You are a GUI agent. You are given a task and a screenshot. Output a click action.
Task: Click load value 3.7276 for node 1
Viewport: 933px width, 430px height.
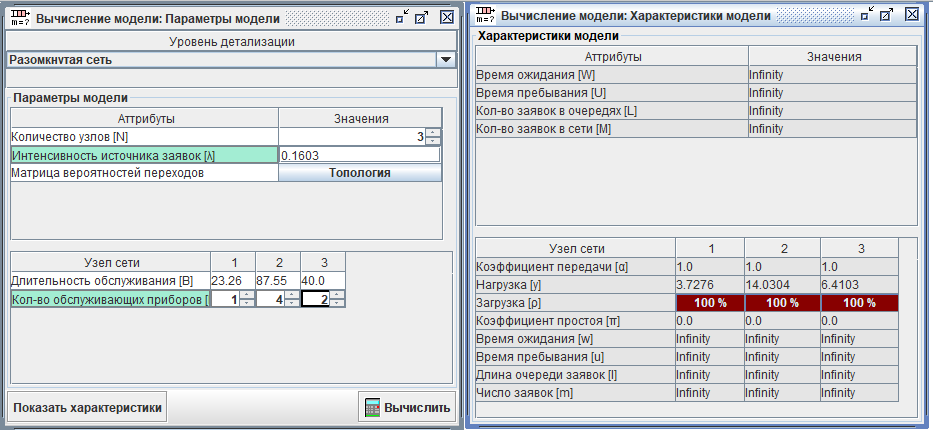(710, 284)
